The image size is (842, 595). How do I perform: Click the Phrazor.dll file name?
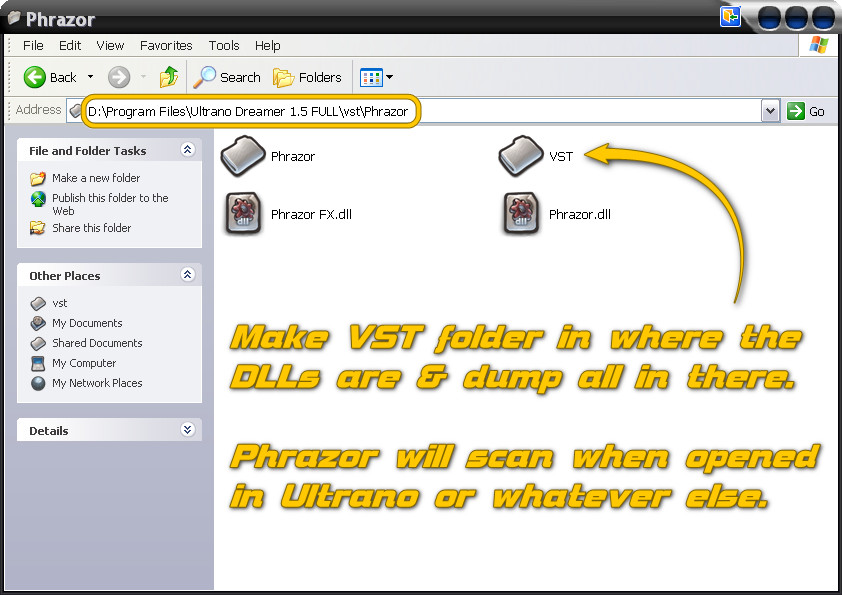click(579, 214)
